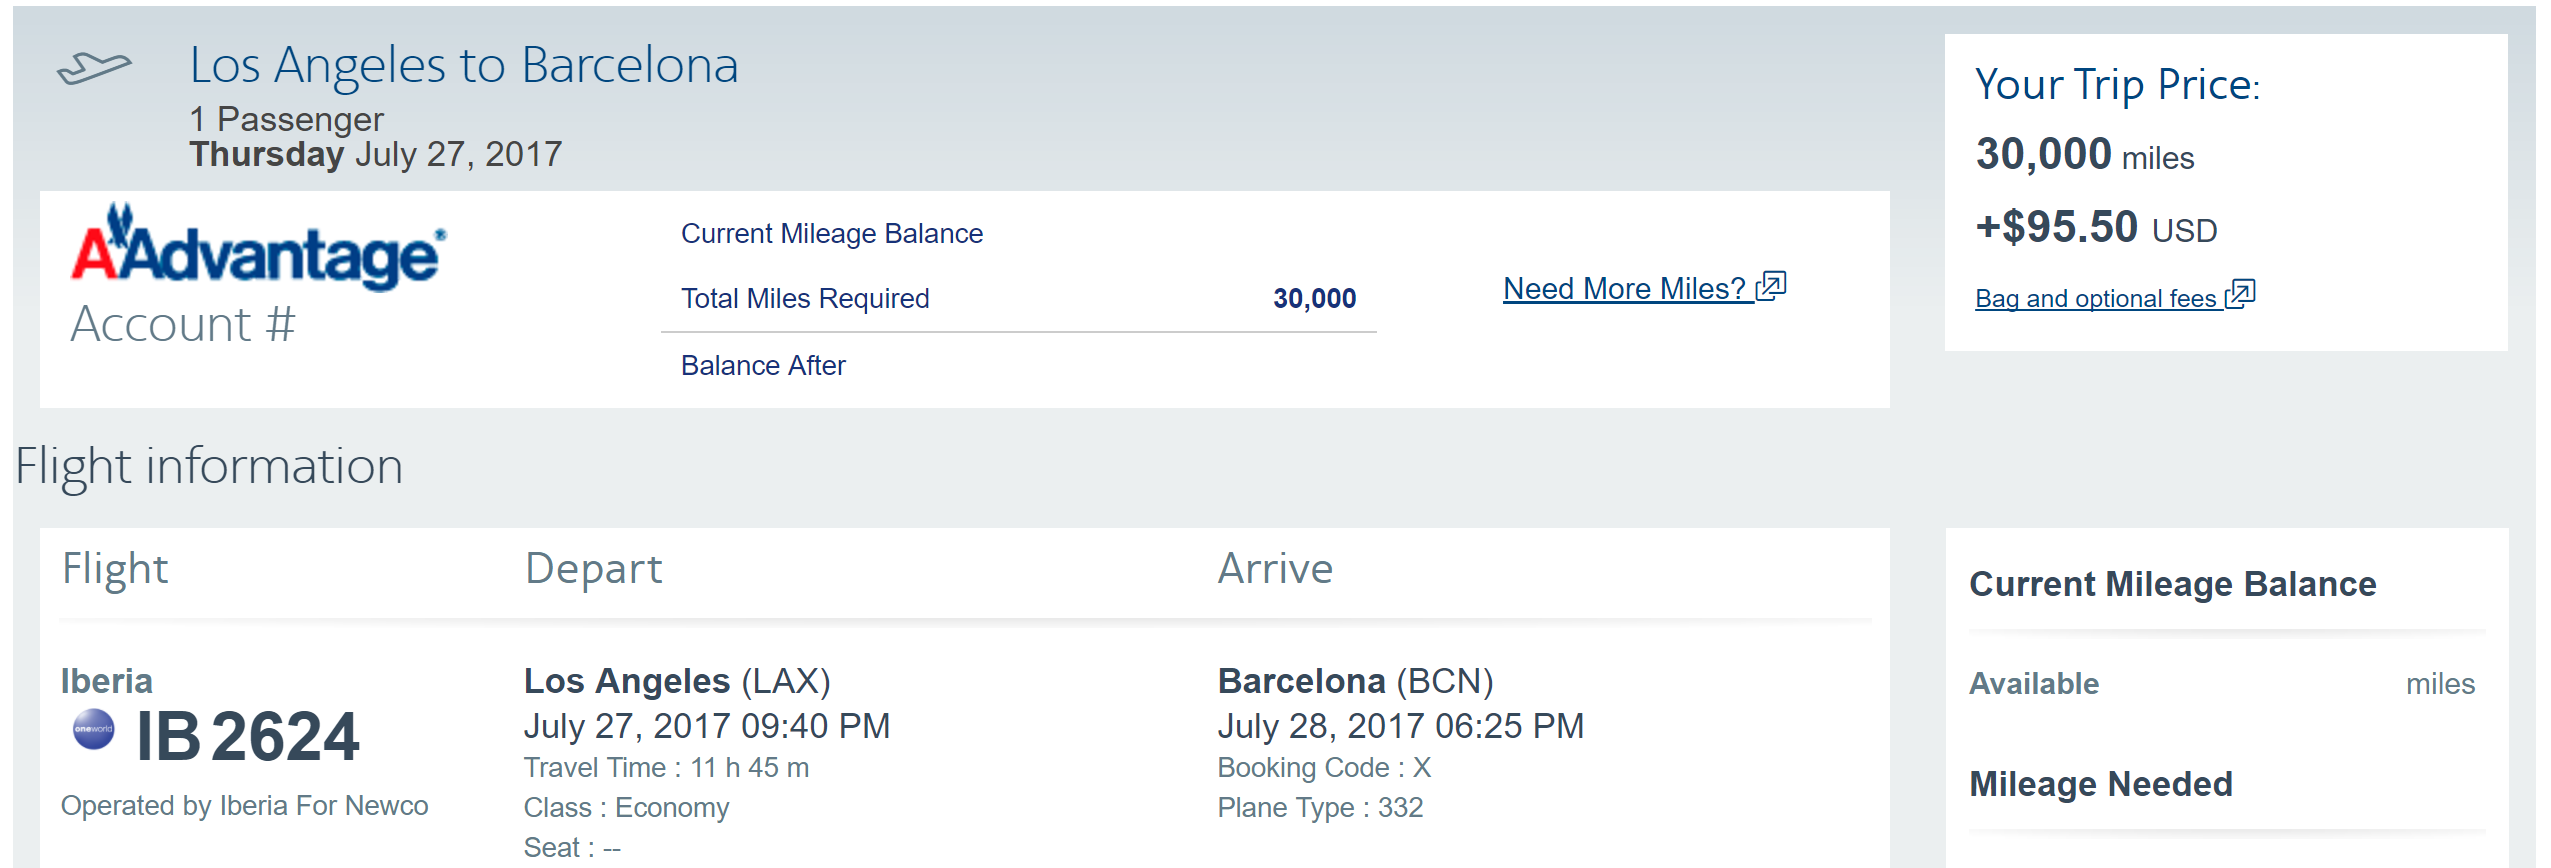The image size is (2551, 868).
Task: Click the Flight column header
Action: tap(115, 569)
